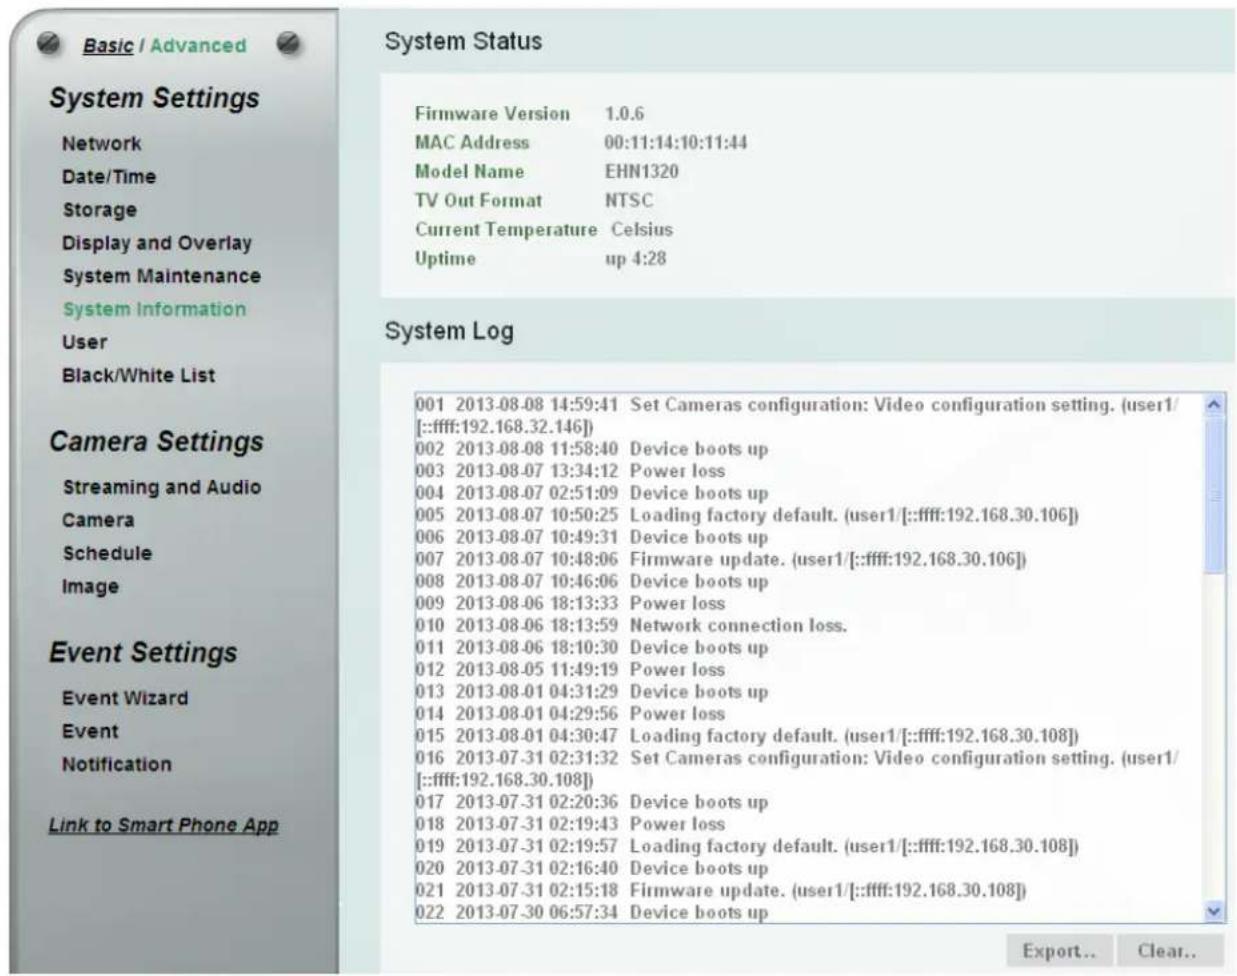Select log entry 021 Firmware update
The image size is (1237, 976).
[721, 890]
